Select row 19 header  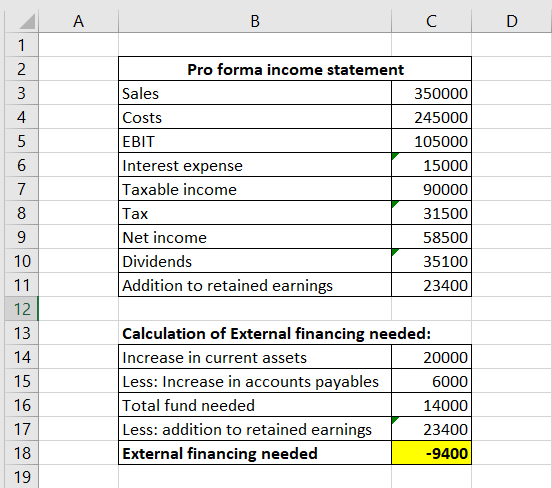tap(21, 476)
